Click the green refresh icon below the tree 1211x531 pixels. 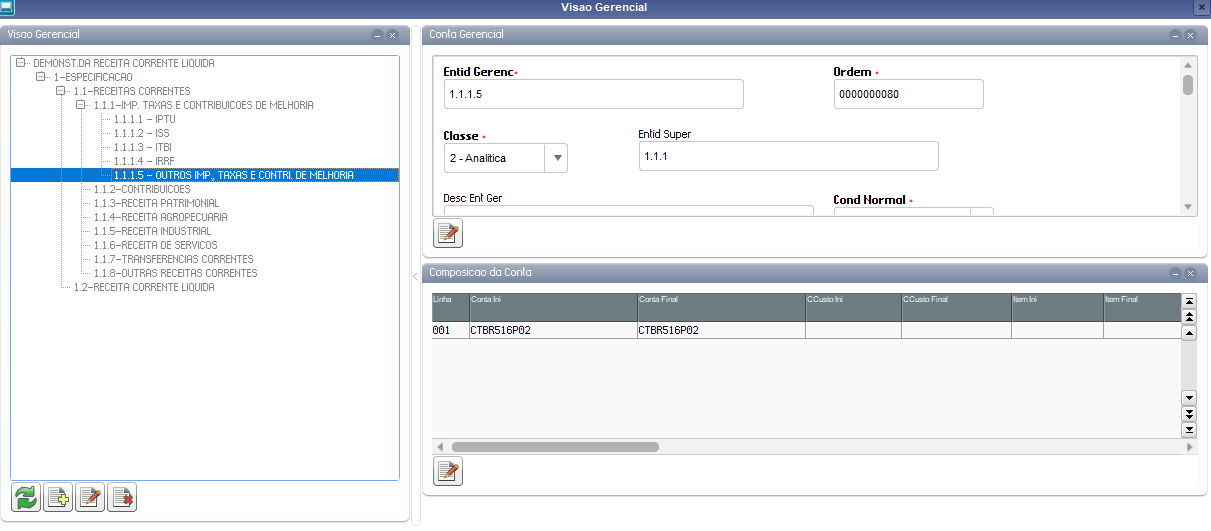pyautogui.click(x=27, y=498)
